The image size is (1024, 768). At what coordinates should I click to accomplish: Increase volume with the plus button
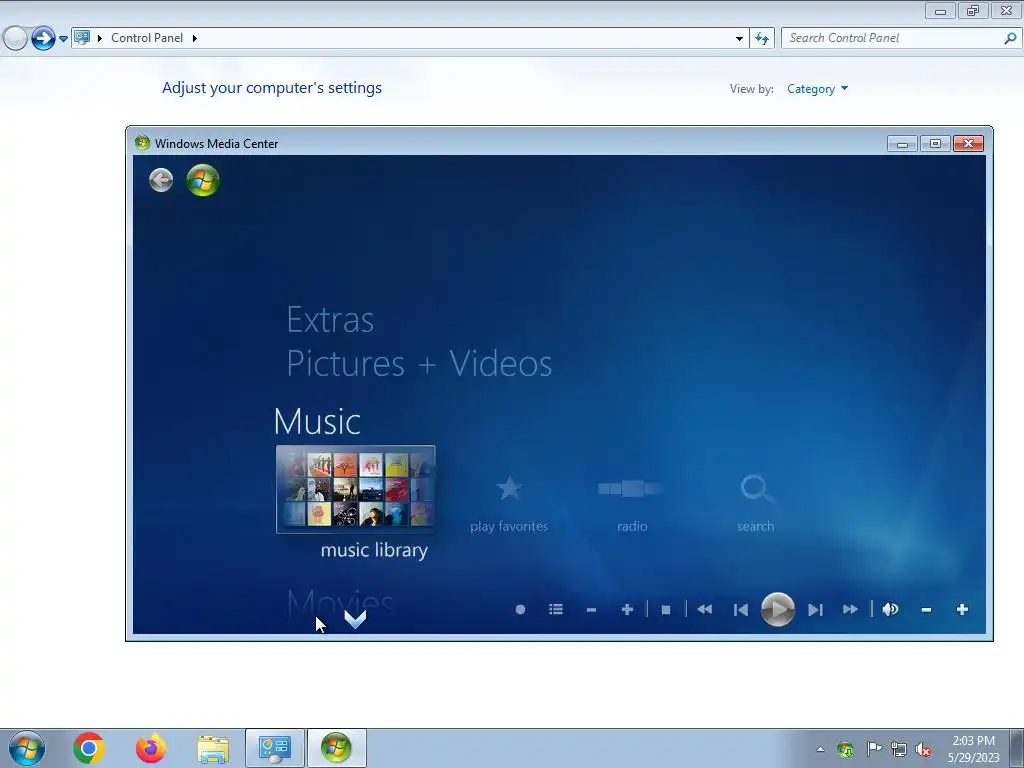[x=962, y=609]
